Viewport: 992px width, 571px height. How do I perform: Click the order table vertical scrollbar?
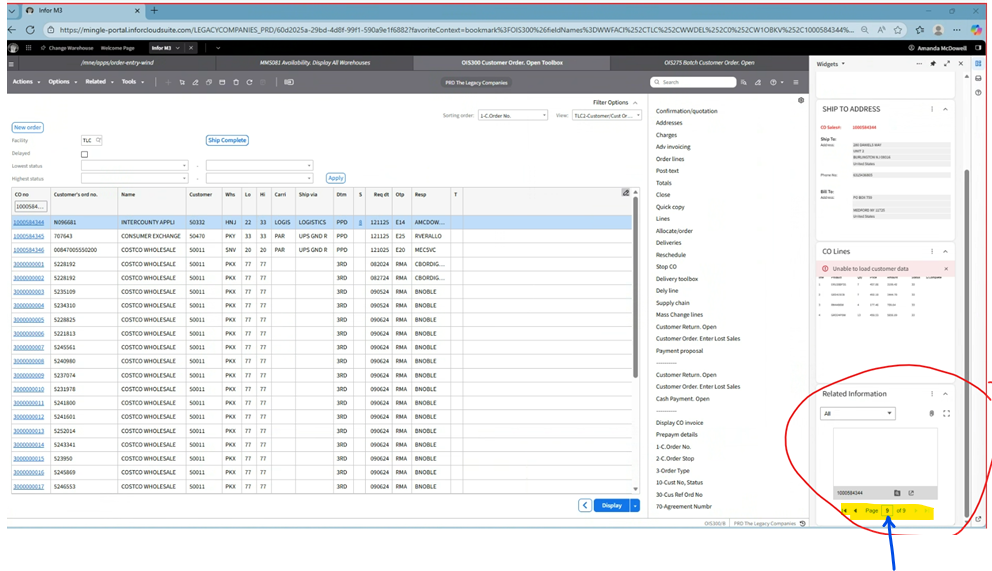[635, 287]
